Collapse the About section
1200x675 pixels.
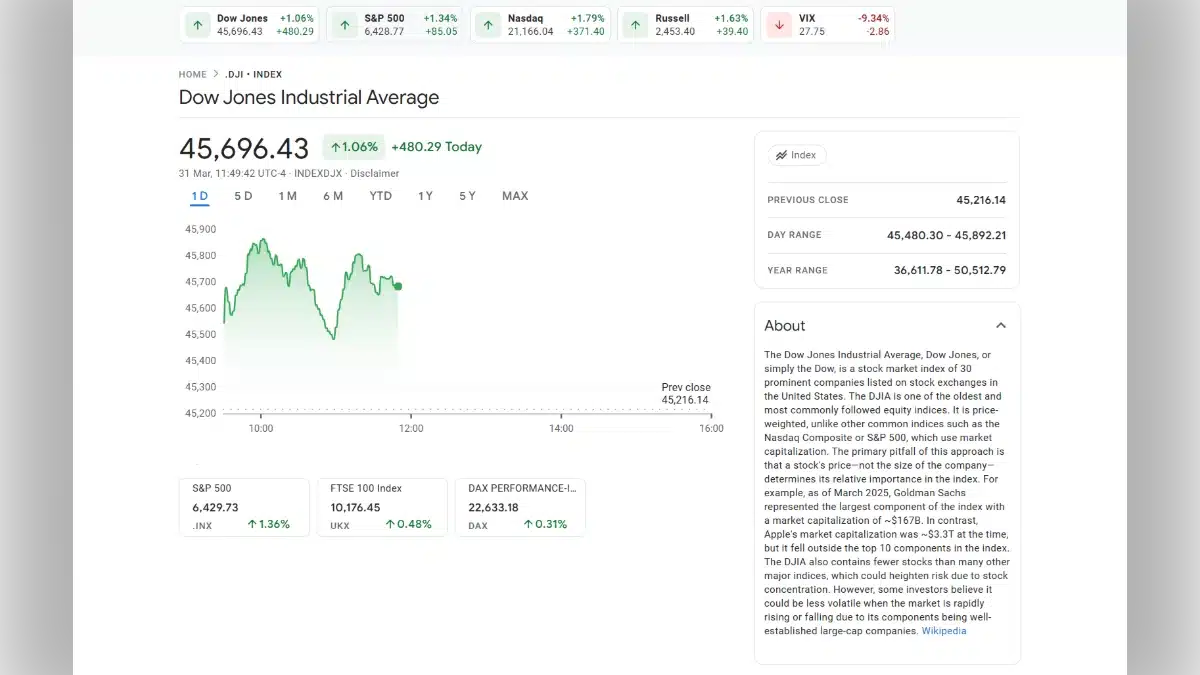pyautogui.click(x=1001, y=325)
